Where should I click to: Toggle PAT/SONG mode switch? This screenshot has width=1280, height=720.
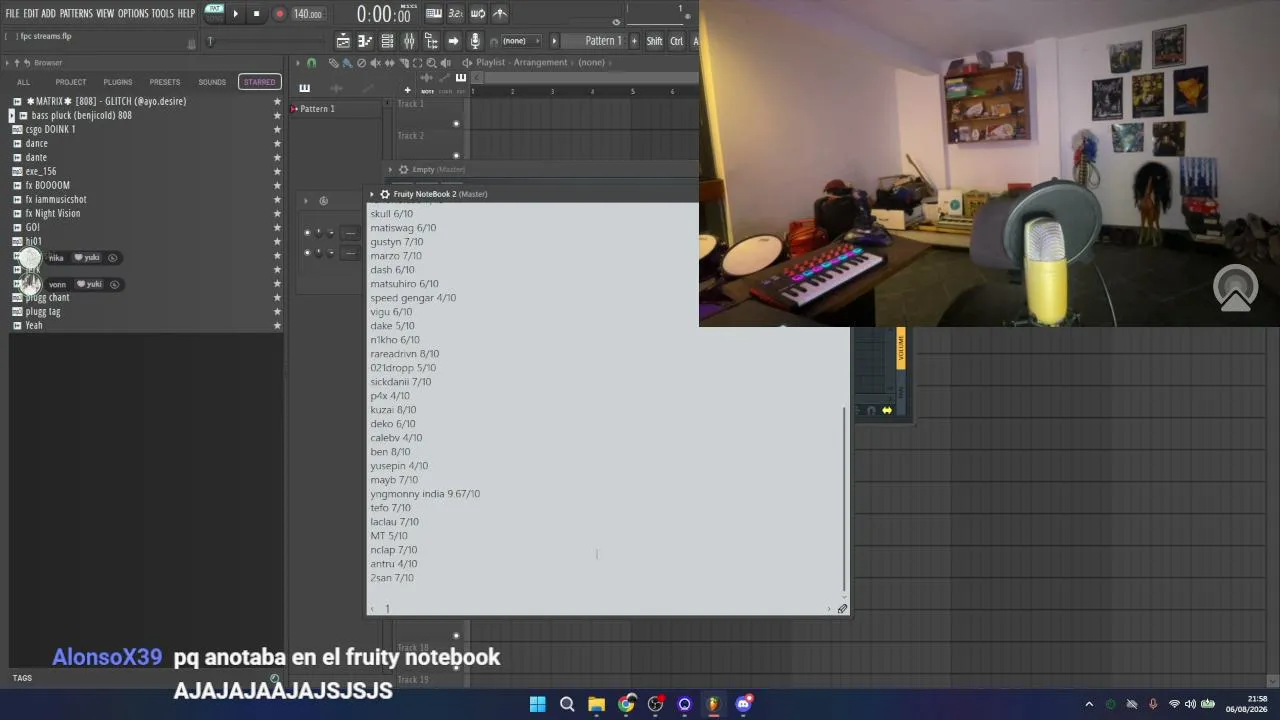coord(214,13)
